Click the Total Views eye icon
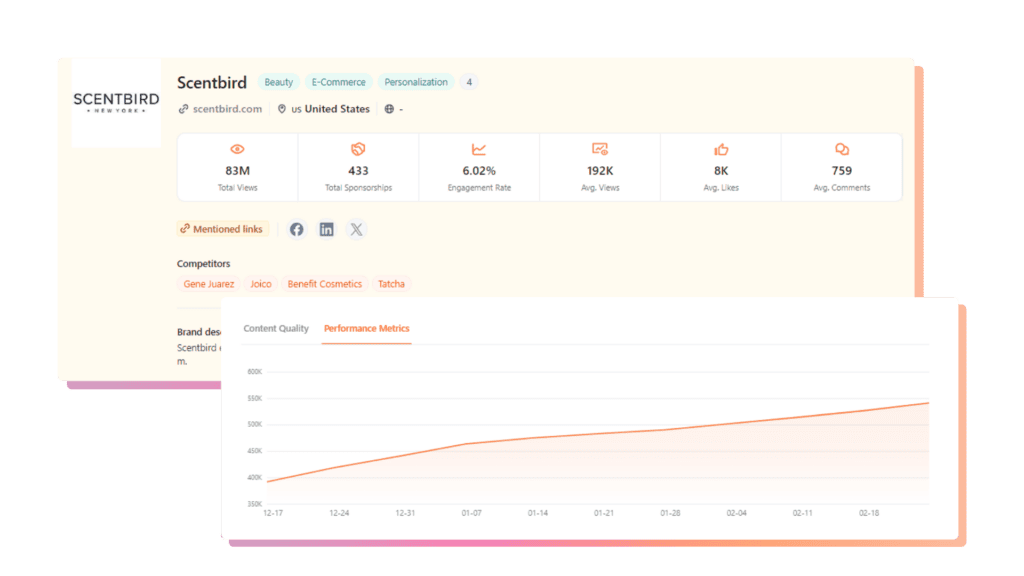 pyautogui.click(x=237, y=149)
